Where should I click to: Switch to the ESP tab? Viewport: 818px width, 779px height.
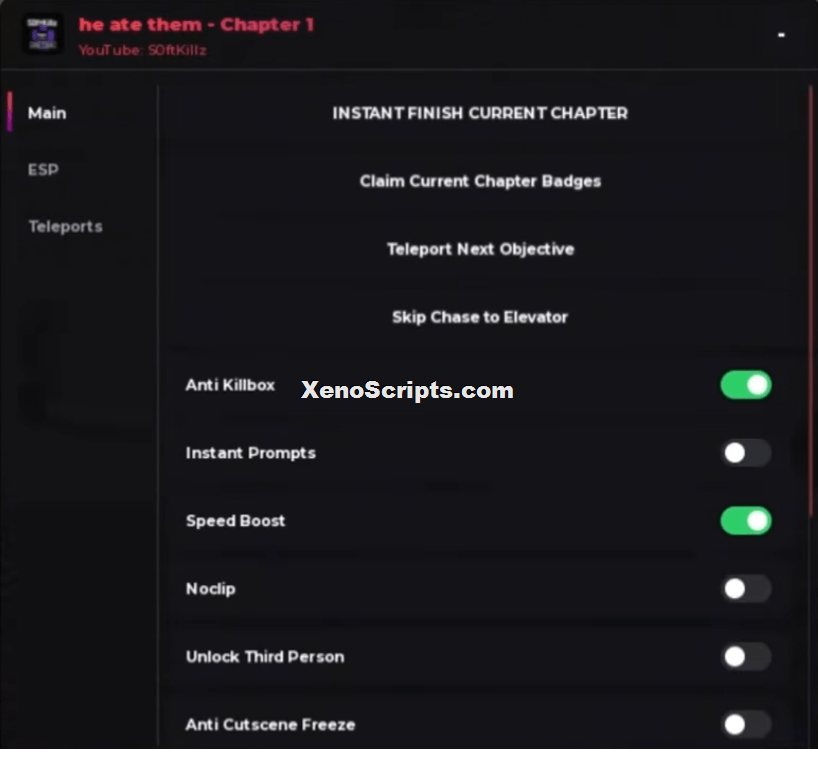[43, 170]
